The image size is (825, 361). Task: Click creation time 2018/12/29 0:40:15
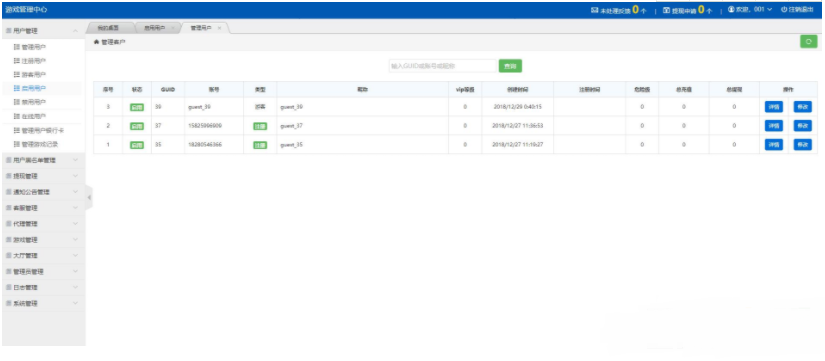pyautogui.click(x=518, y=107)
